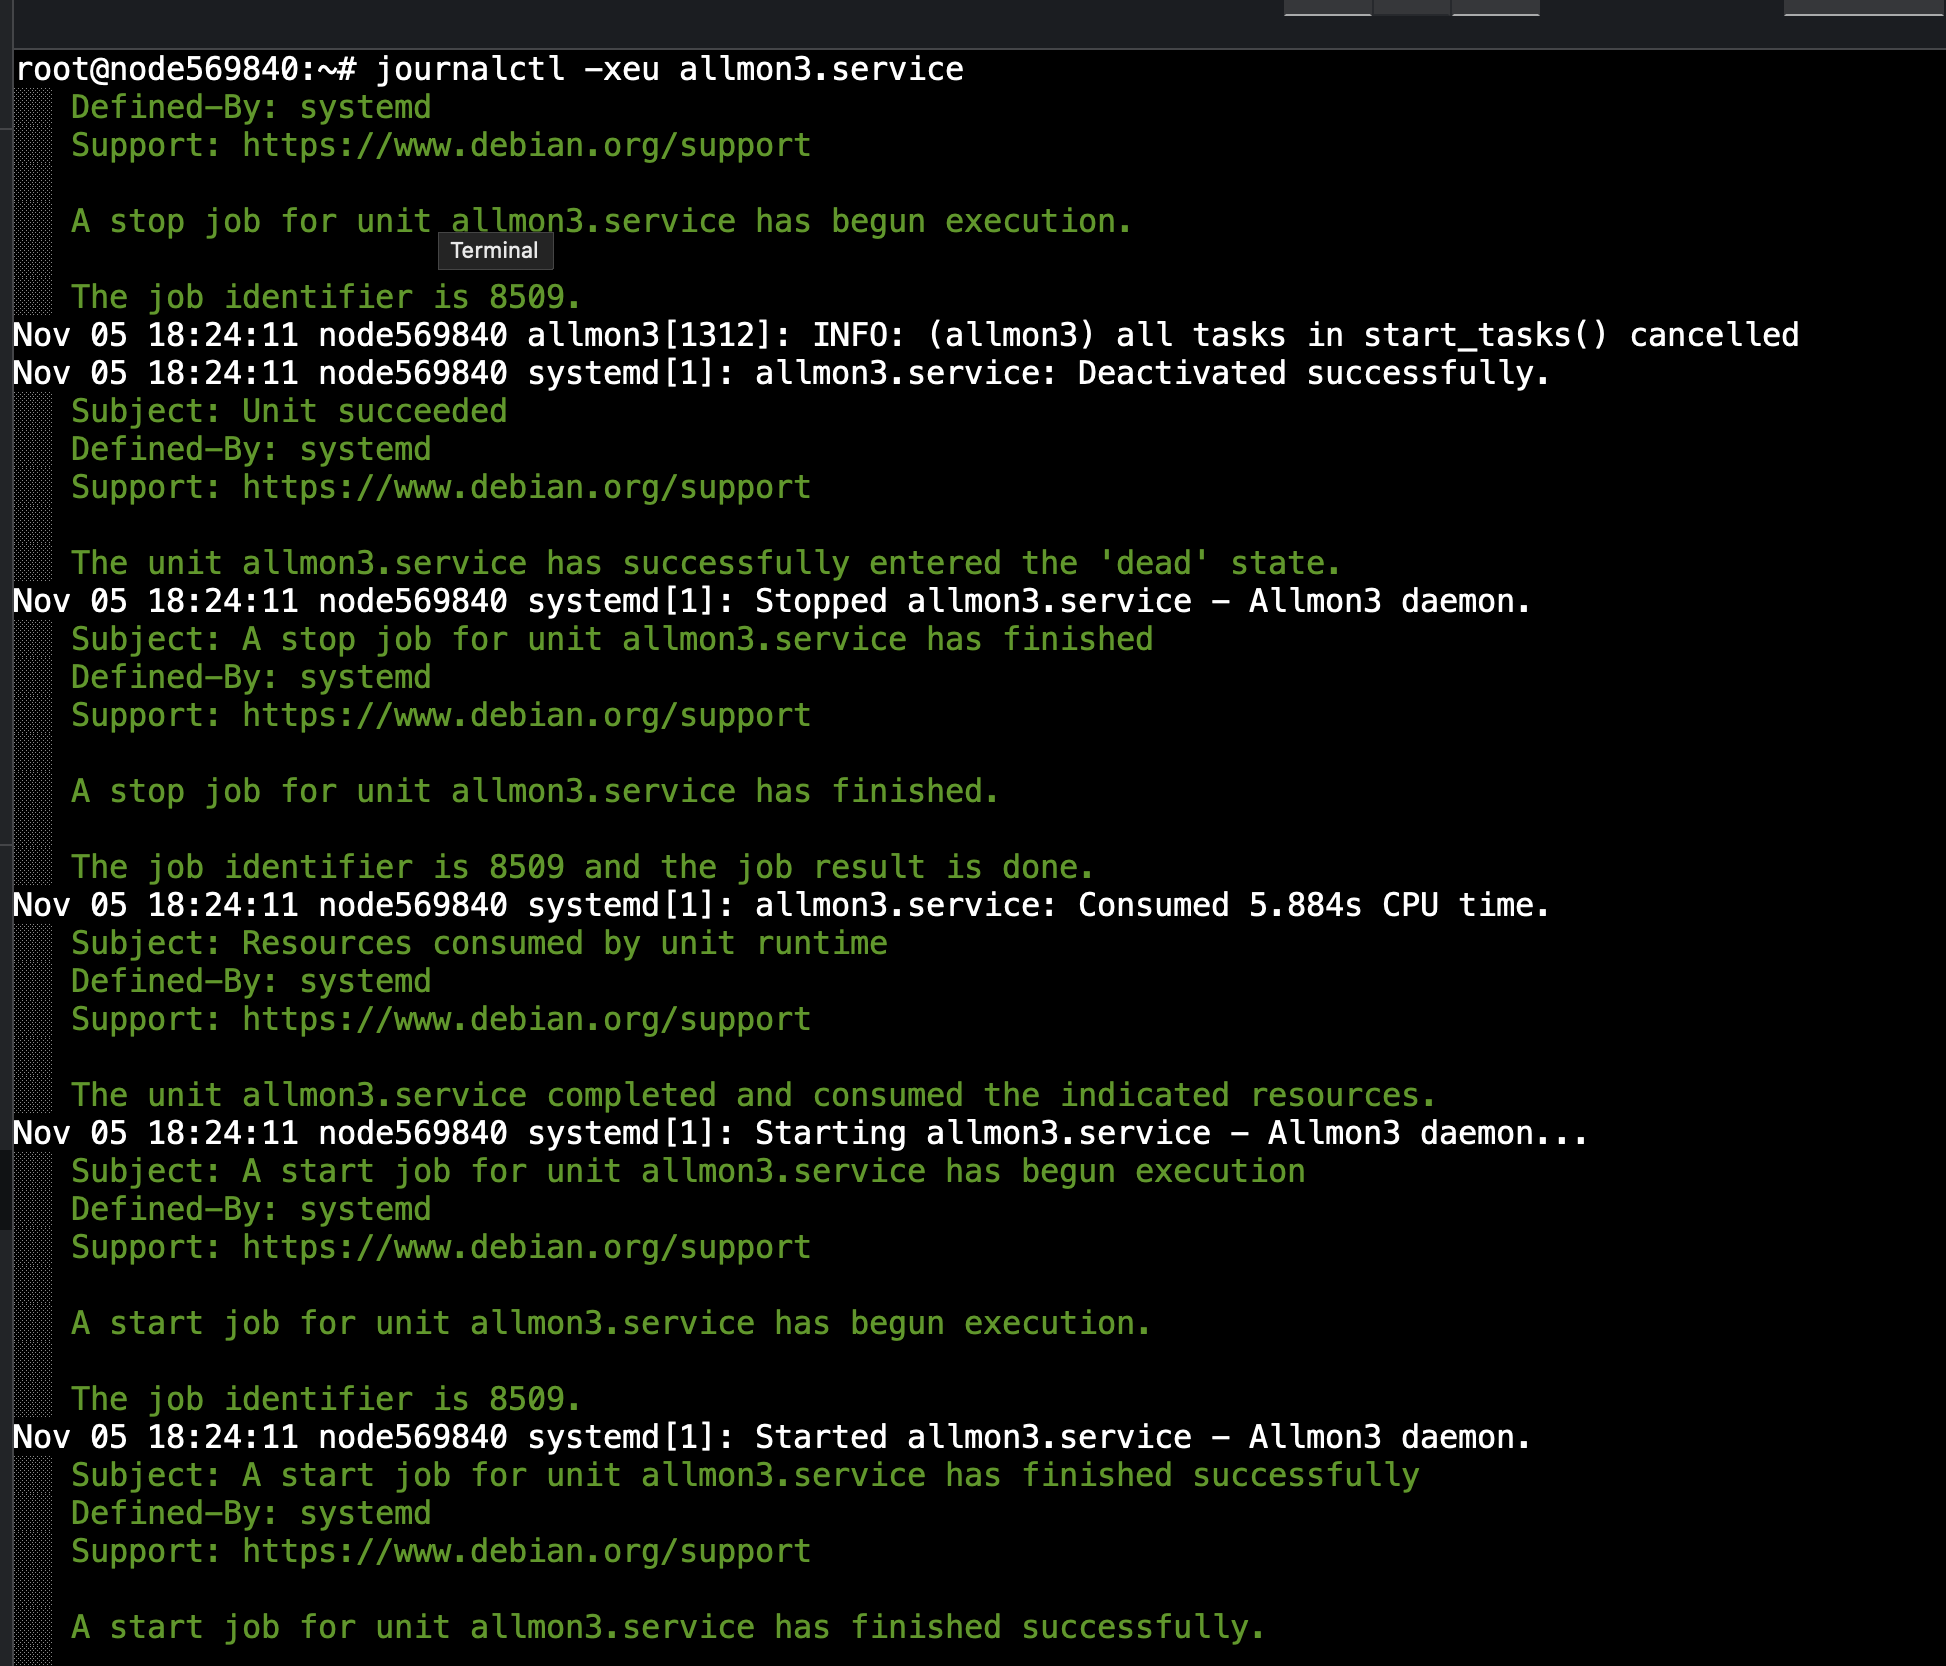1946x1666 pixels.
Task: Select the line about entering the 'dead' state
Action: [705, 563]
